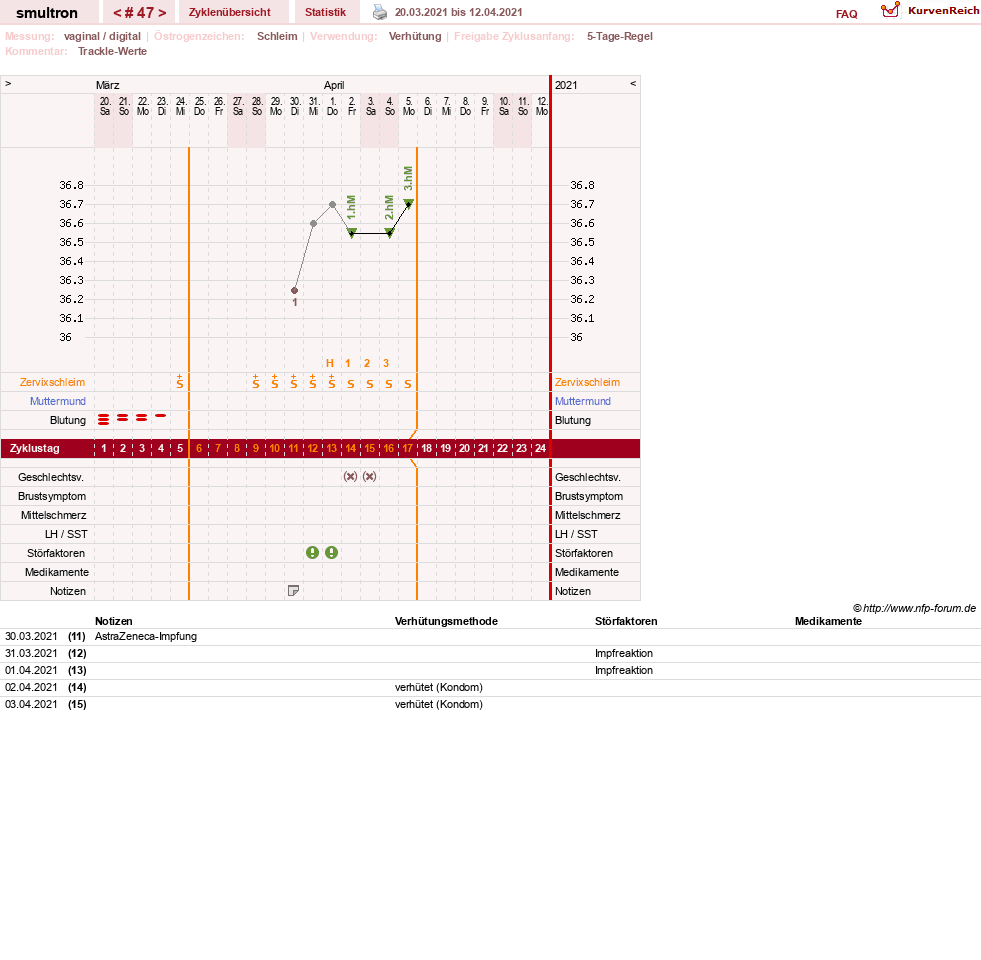Image resolution: width=981 pixels, height=960 pixels.
Task: Select the bleeding symbol on cycle day 1
Action: (104, 419)
